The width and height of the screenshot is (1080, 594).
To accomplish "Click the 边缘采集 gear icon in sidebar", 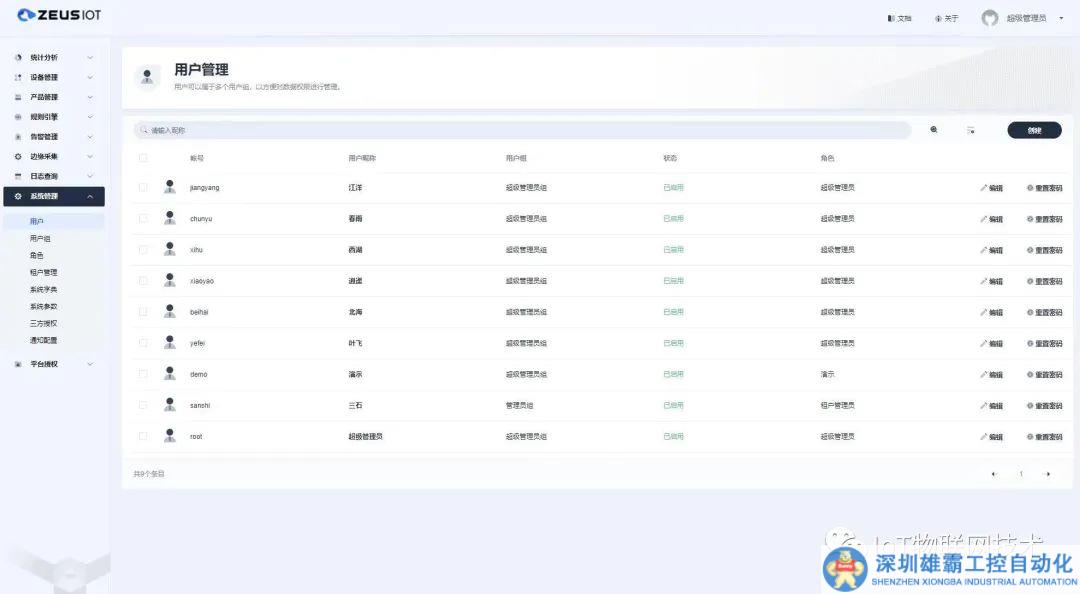I will click(x=18, y=157).
